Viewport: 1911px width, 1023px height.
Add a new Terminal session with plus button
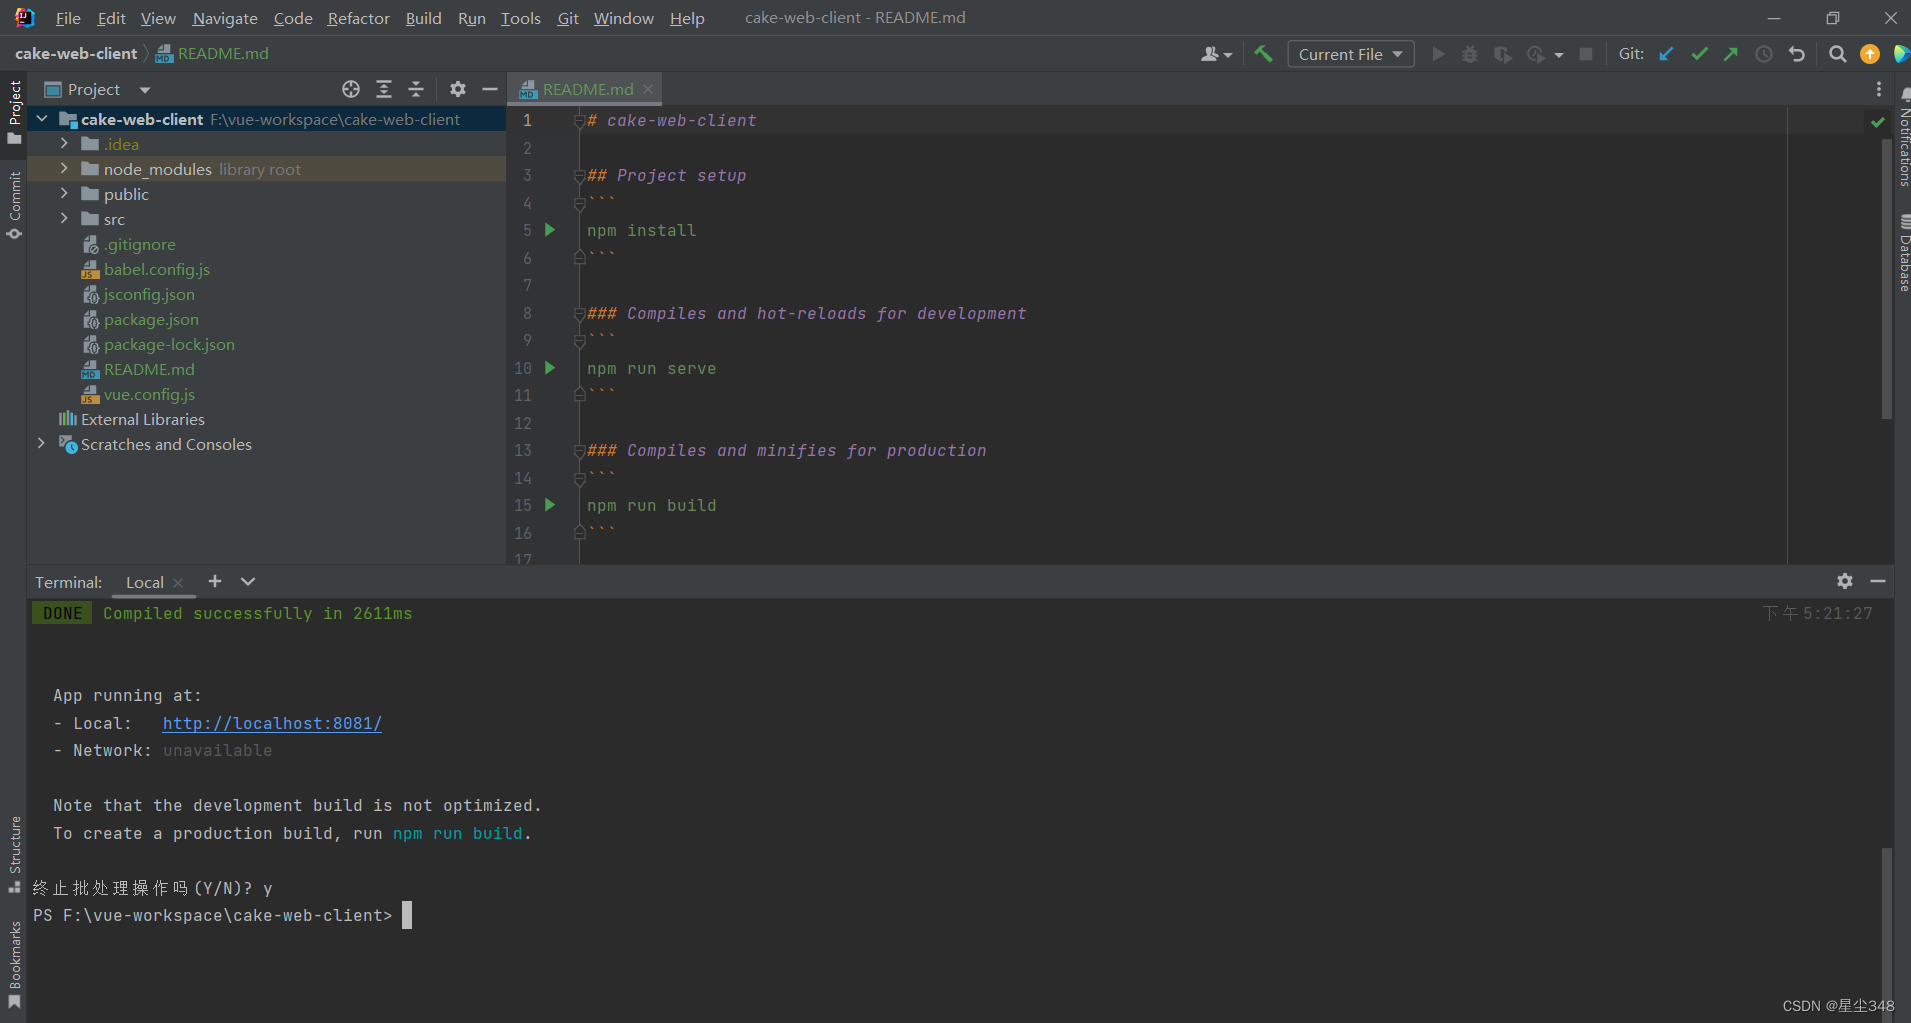[214, 581]
